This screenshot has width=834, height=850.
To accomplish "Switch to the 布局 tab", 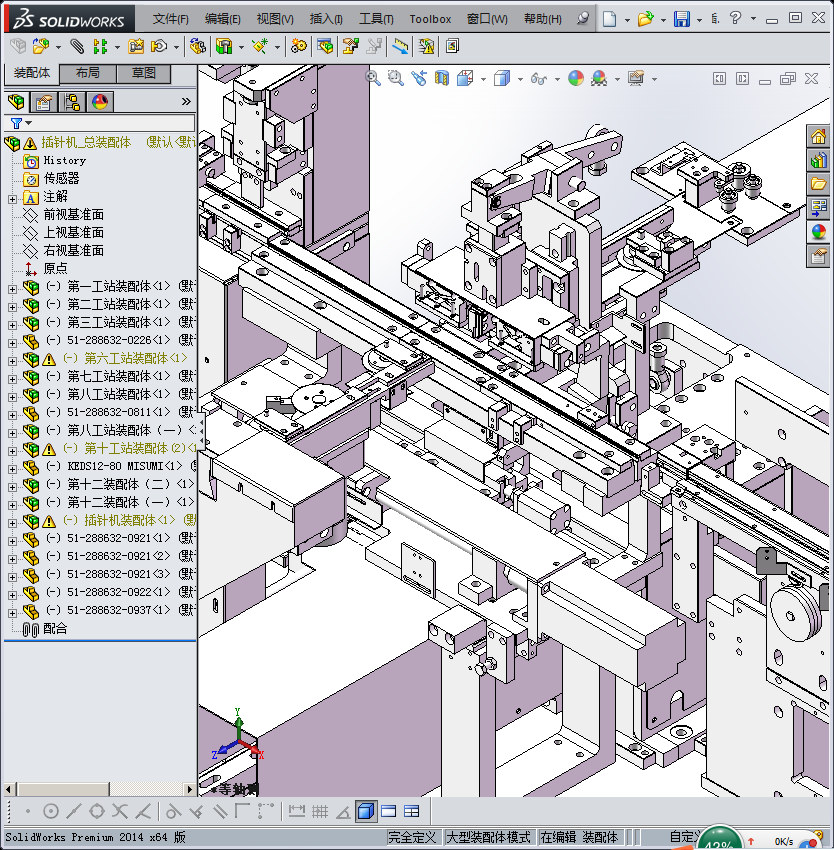I will 87,74.
